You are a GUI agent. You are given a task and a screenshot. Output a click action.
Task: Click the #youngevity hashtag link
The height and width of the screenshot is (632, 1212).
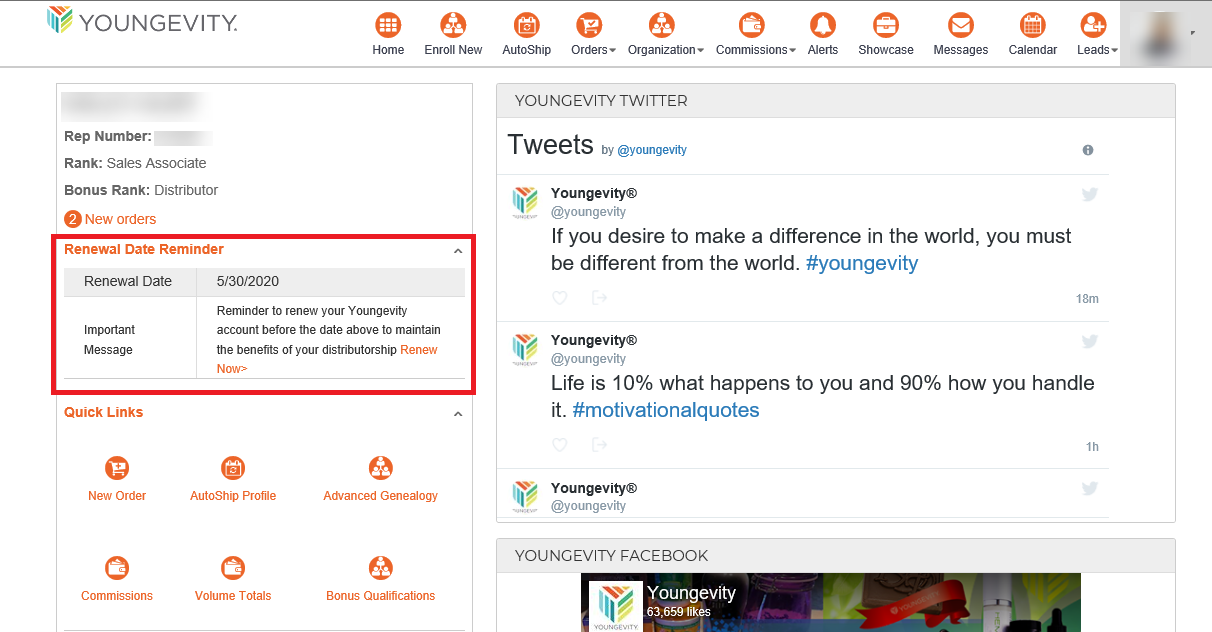click(861, 263)
